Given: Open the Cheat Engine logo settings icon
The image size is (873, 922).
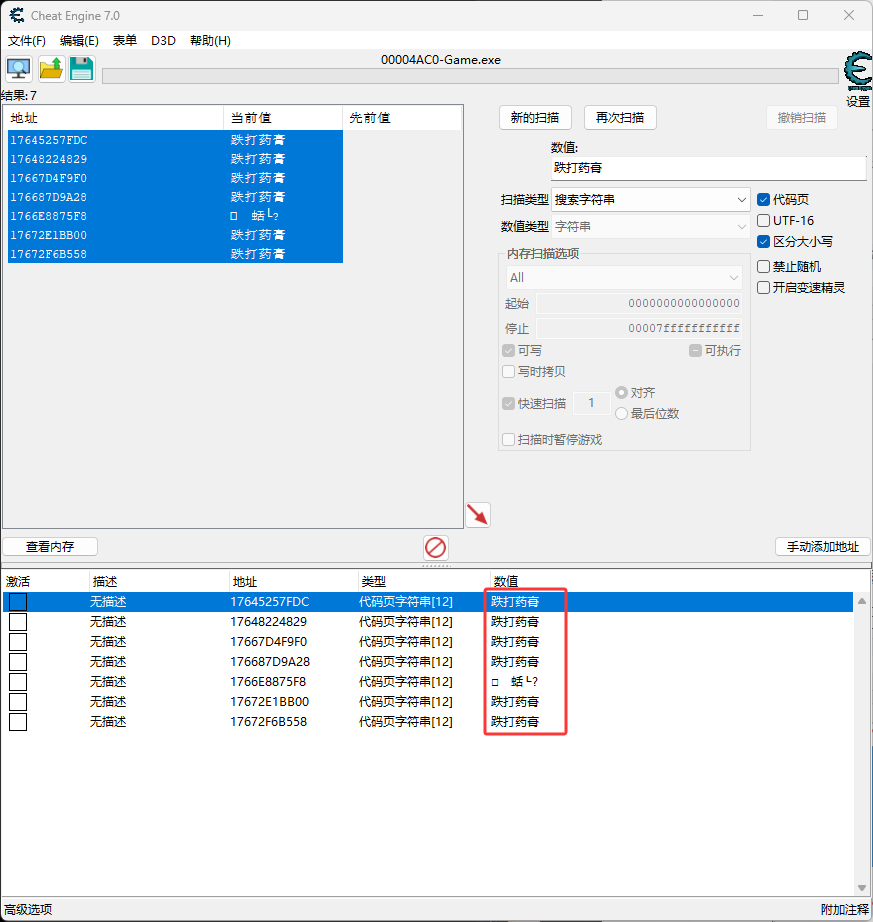Looking at the screenshot, I should [x=858, y=72].
